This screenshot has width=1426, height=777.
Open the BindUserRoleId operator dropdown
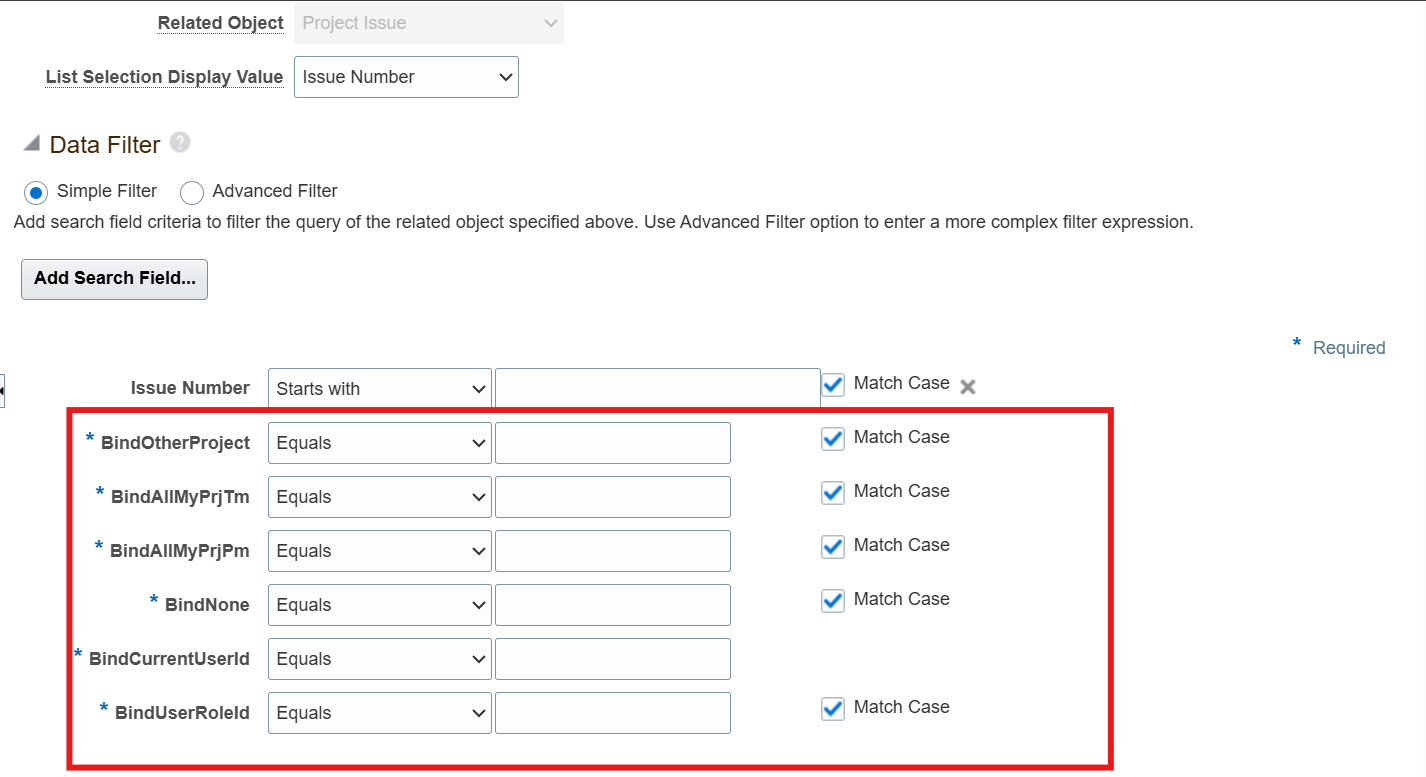tap(380, 713)
